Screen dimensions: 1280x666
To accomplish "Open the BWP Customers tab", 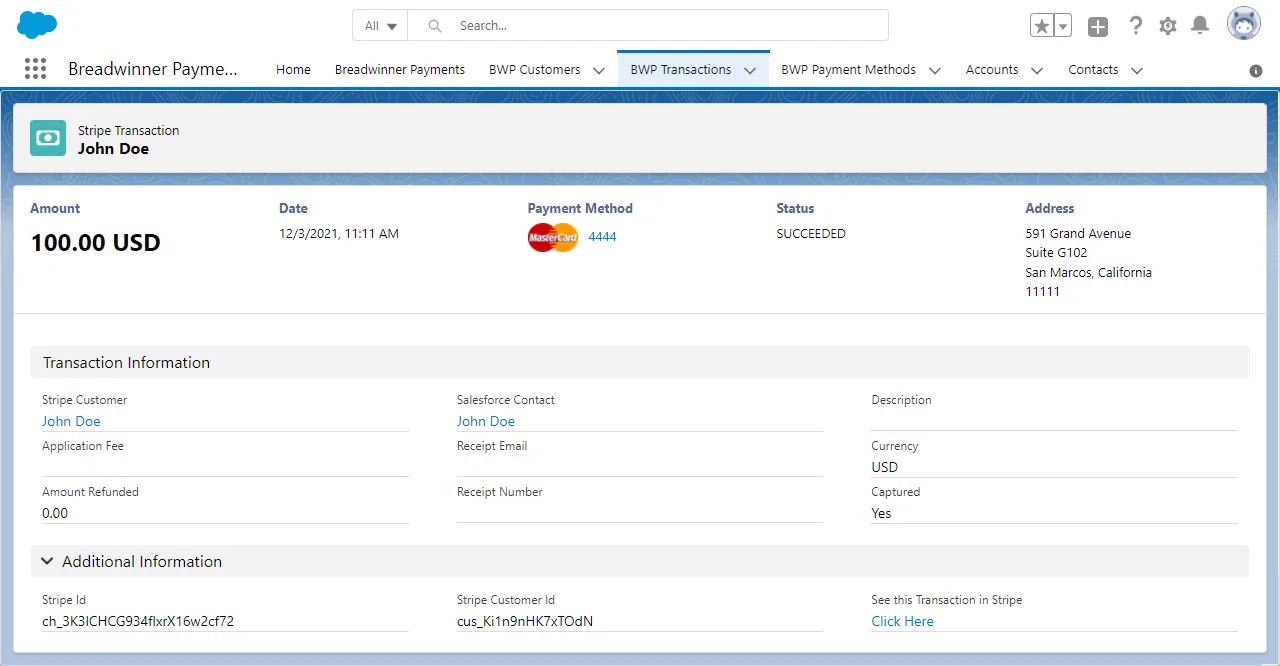I will [534, 70].
